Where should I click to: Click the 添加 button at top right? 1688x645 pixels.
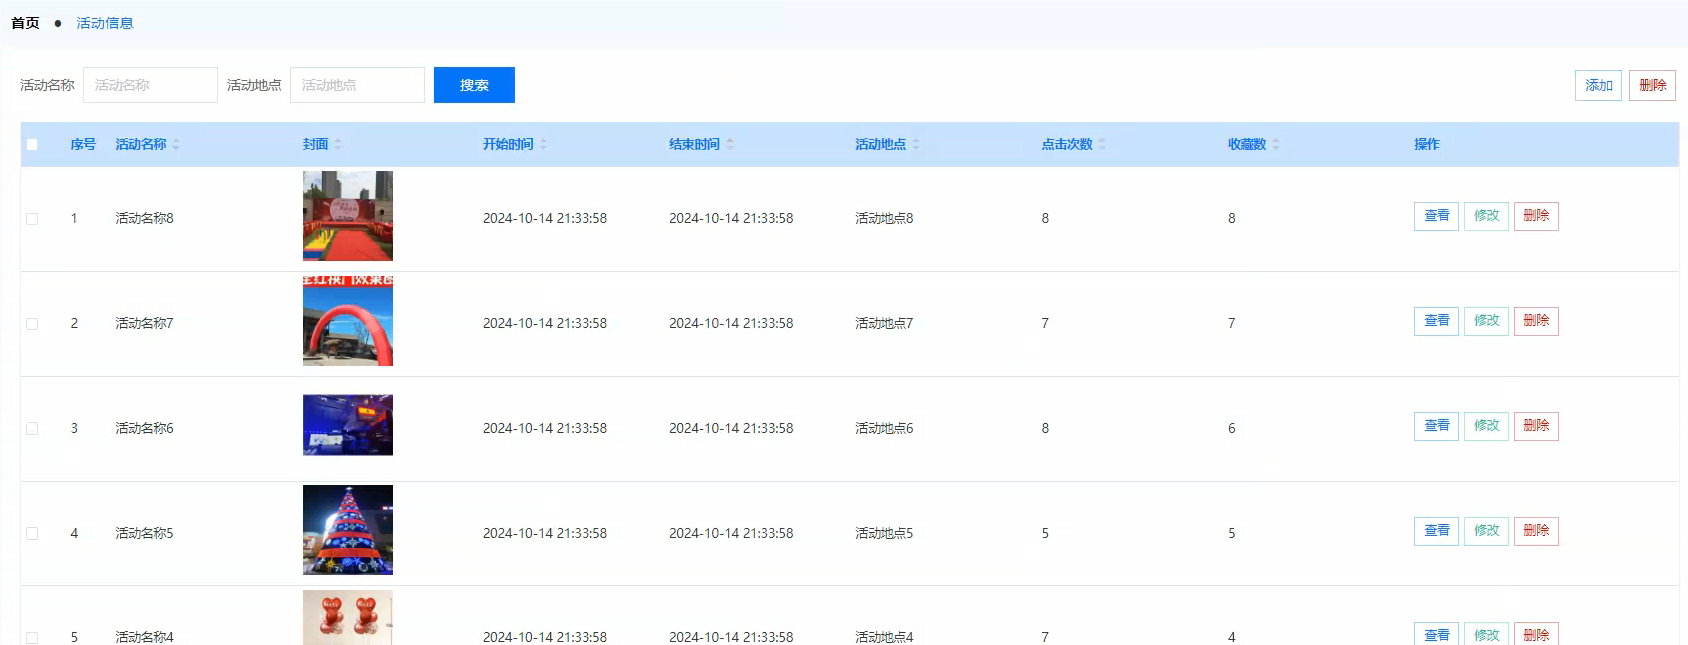click(1598, 85)
